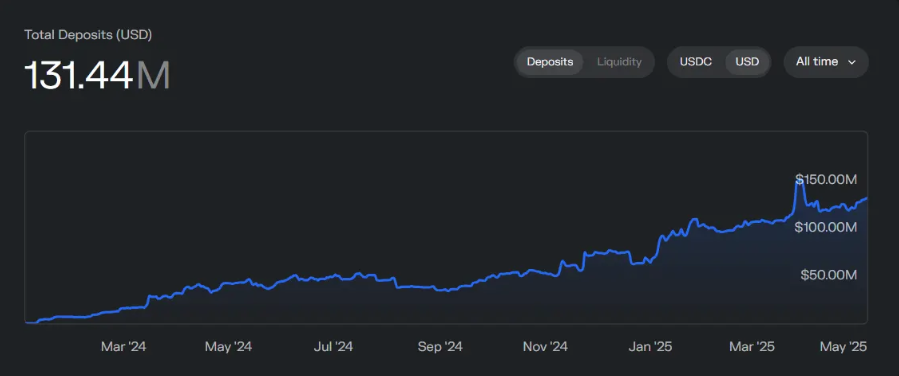
Task: Click the Jul '24 axis label
Action: (x=334, y=347)
